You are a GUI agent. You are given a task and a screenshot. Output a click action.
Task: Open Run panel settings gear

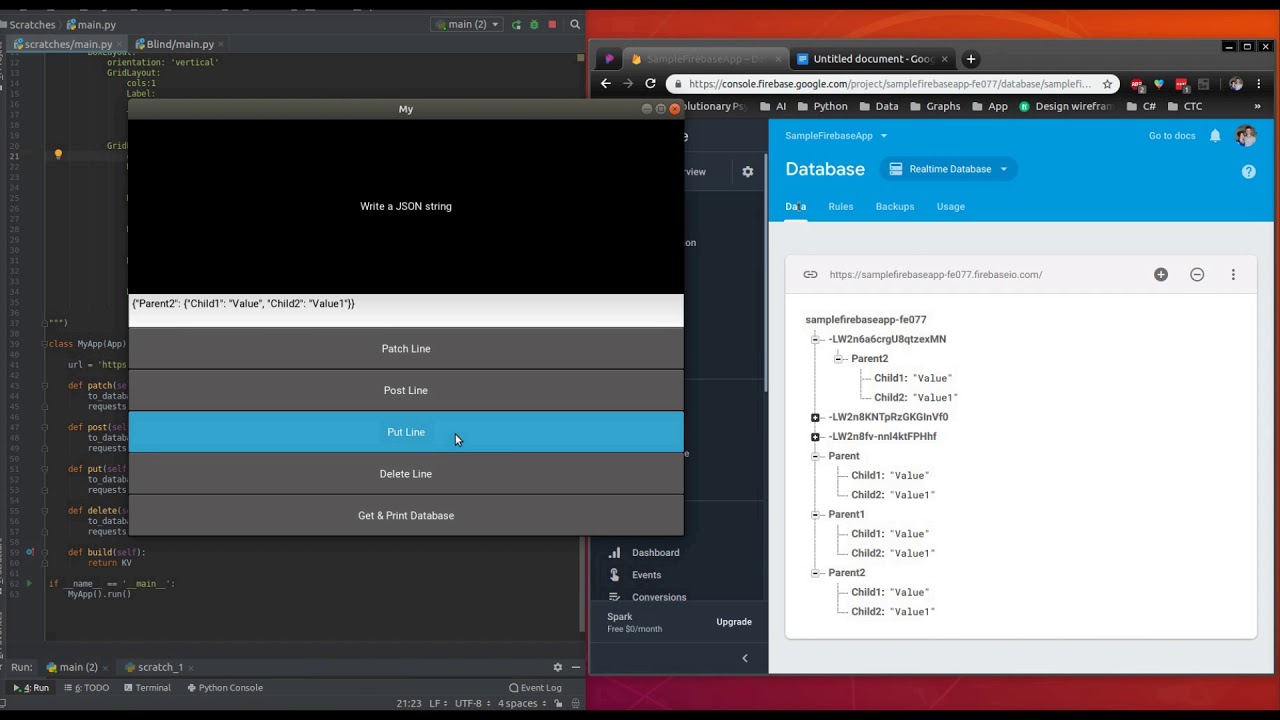(x=558, y=667)
